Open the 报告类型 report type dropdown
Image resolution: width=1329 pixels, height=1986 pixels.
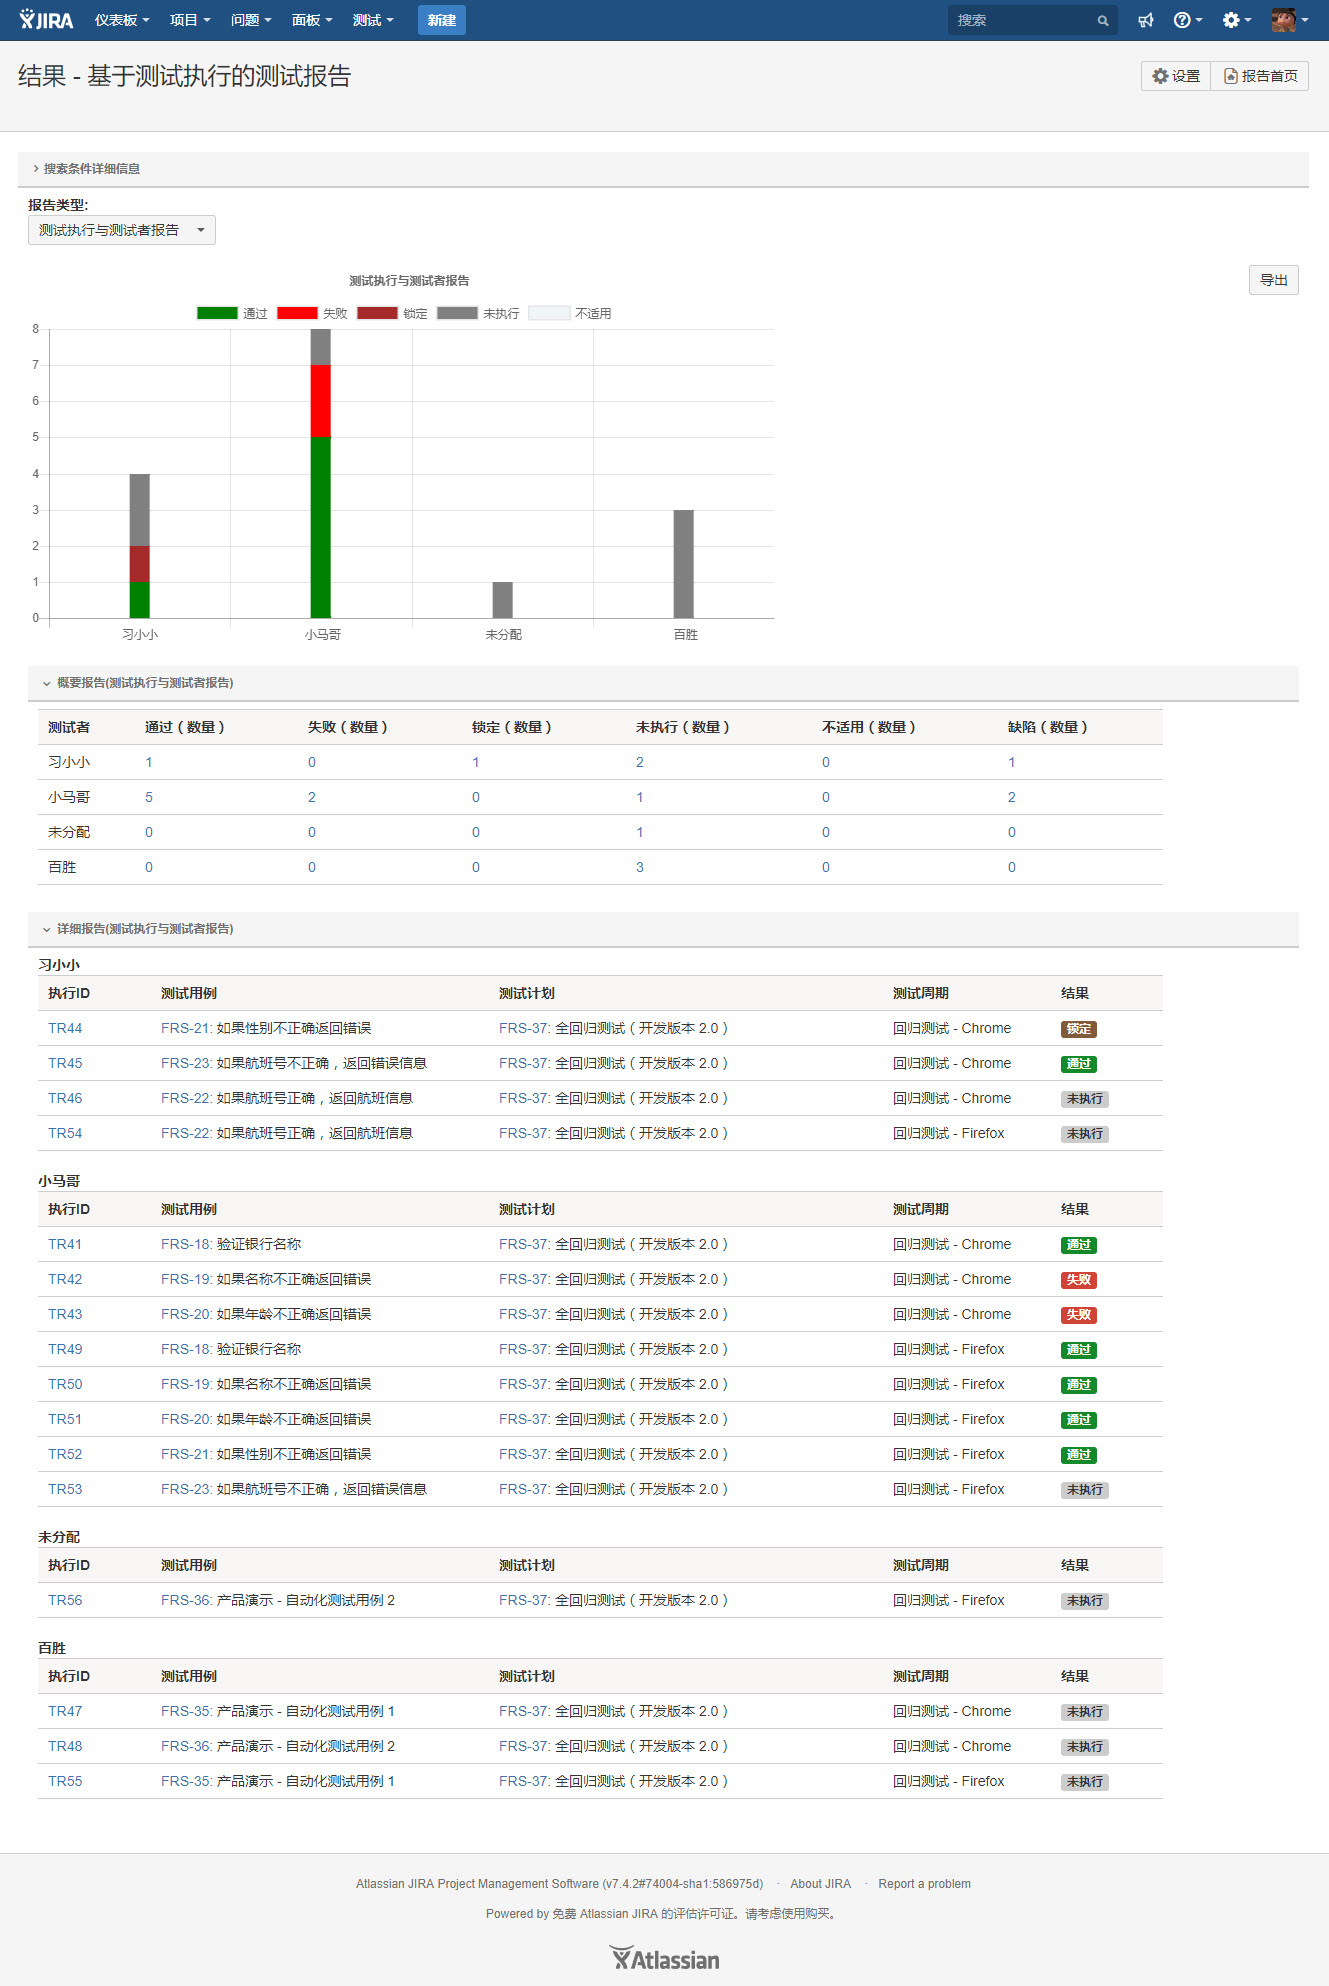click(x=121, y=230)
